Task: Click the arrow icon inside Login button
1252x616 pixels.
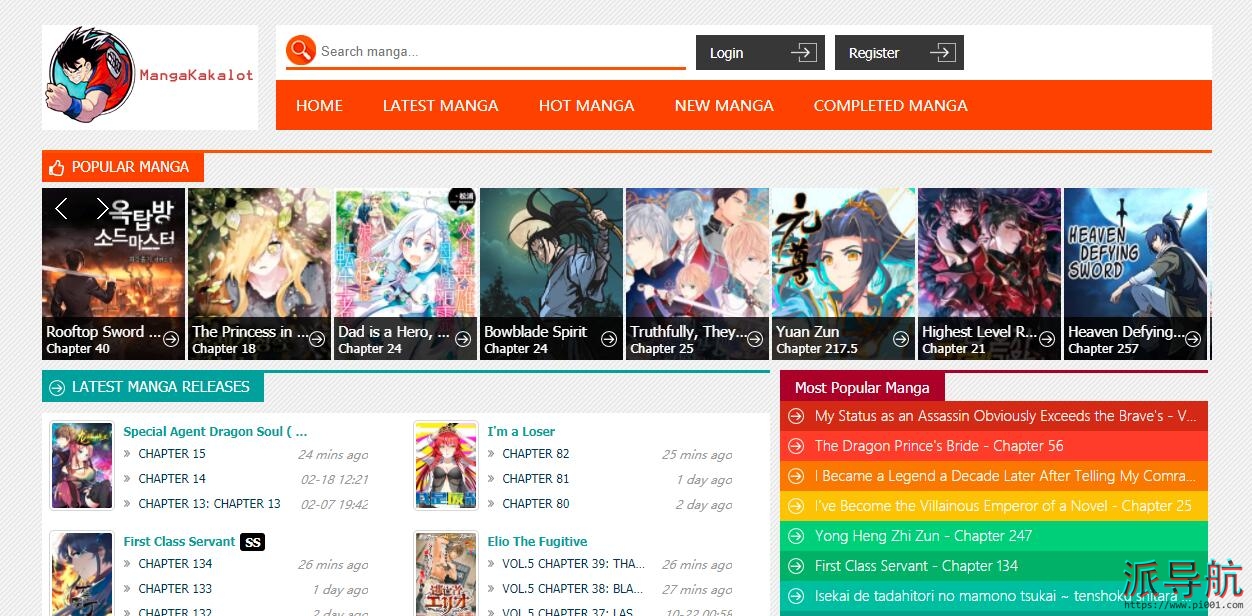Action: [x=803, y=53]
